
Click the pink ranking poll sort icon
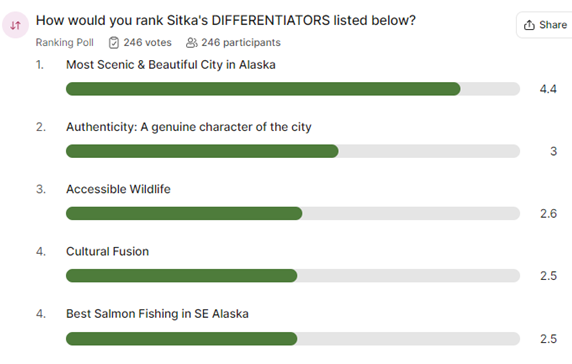coord(15,25)
